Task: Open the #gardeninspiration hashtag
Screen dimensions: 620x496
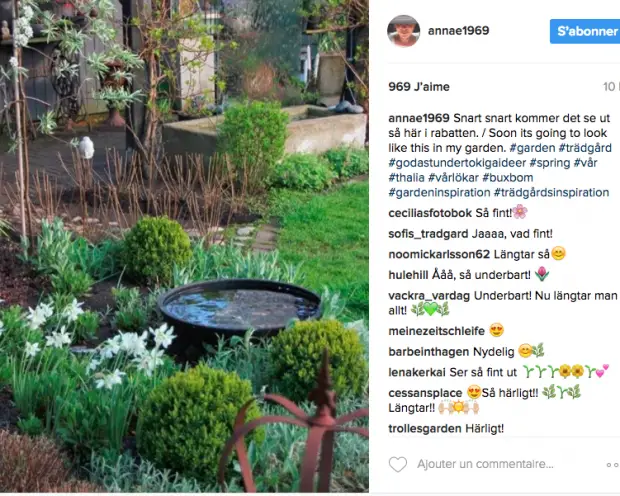Action: point(439,193)
